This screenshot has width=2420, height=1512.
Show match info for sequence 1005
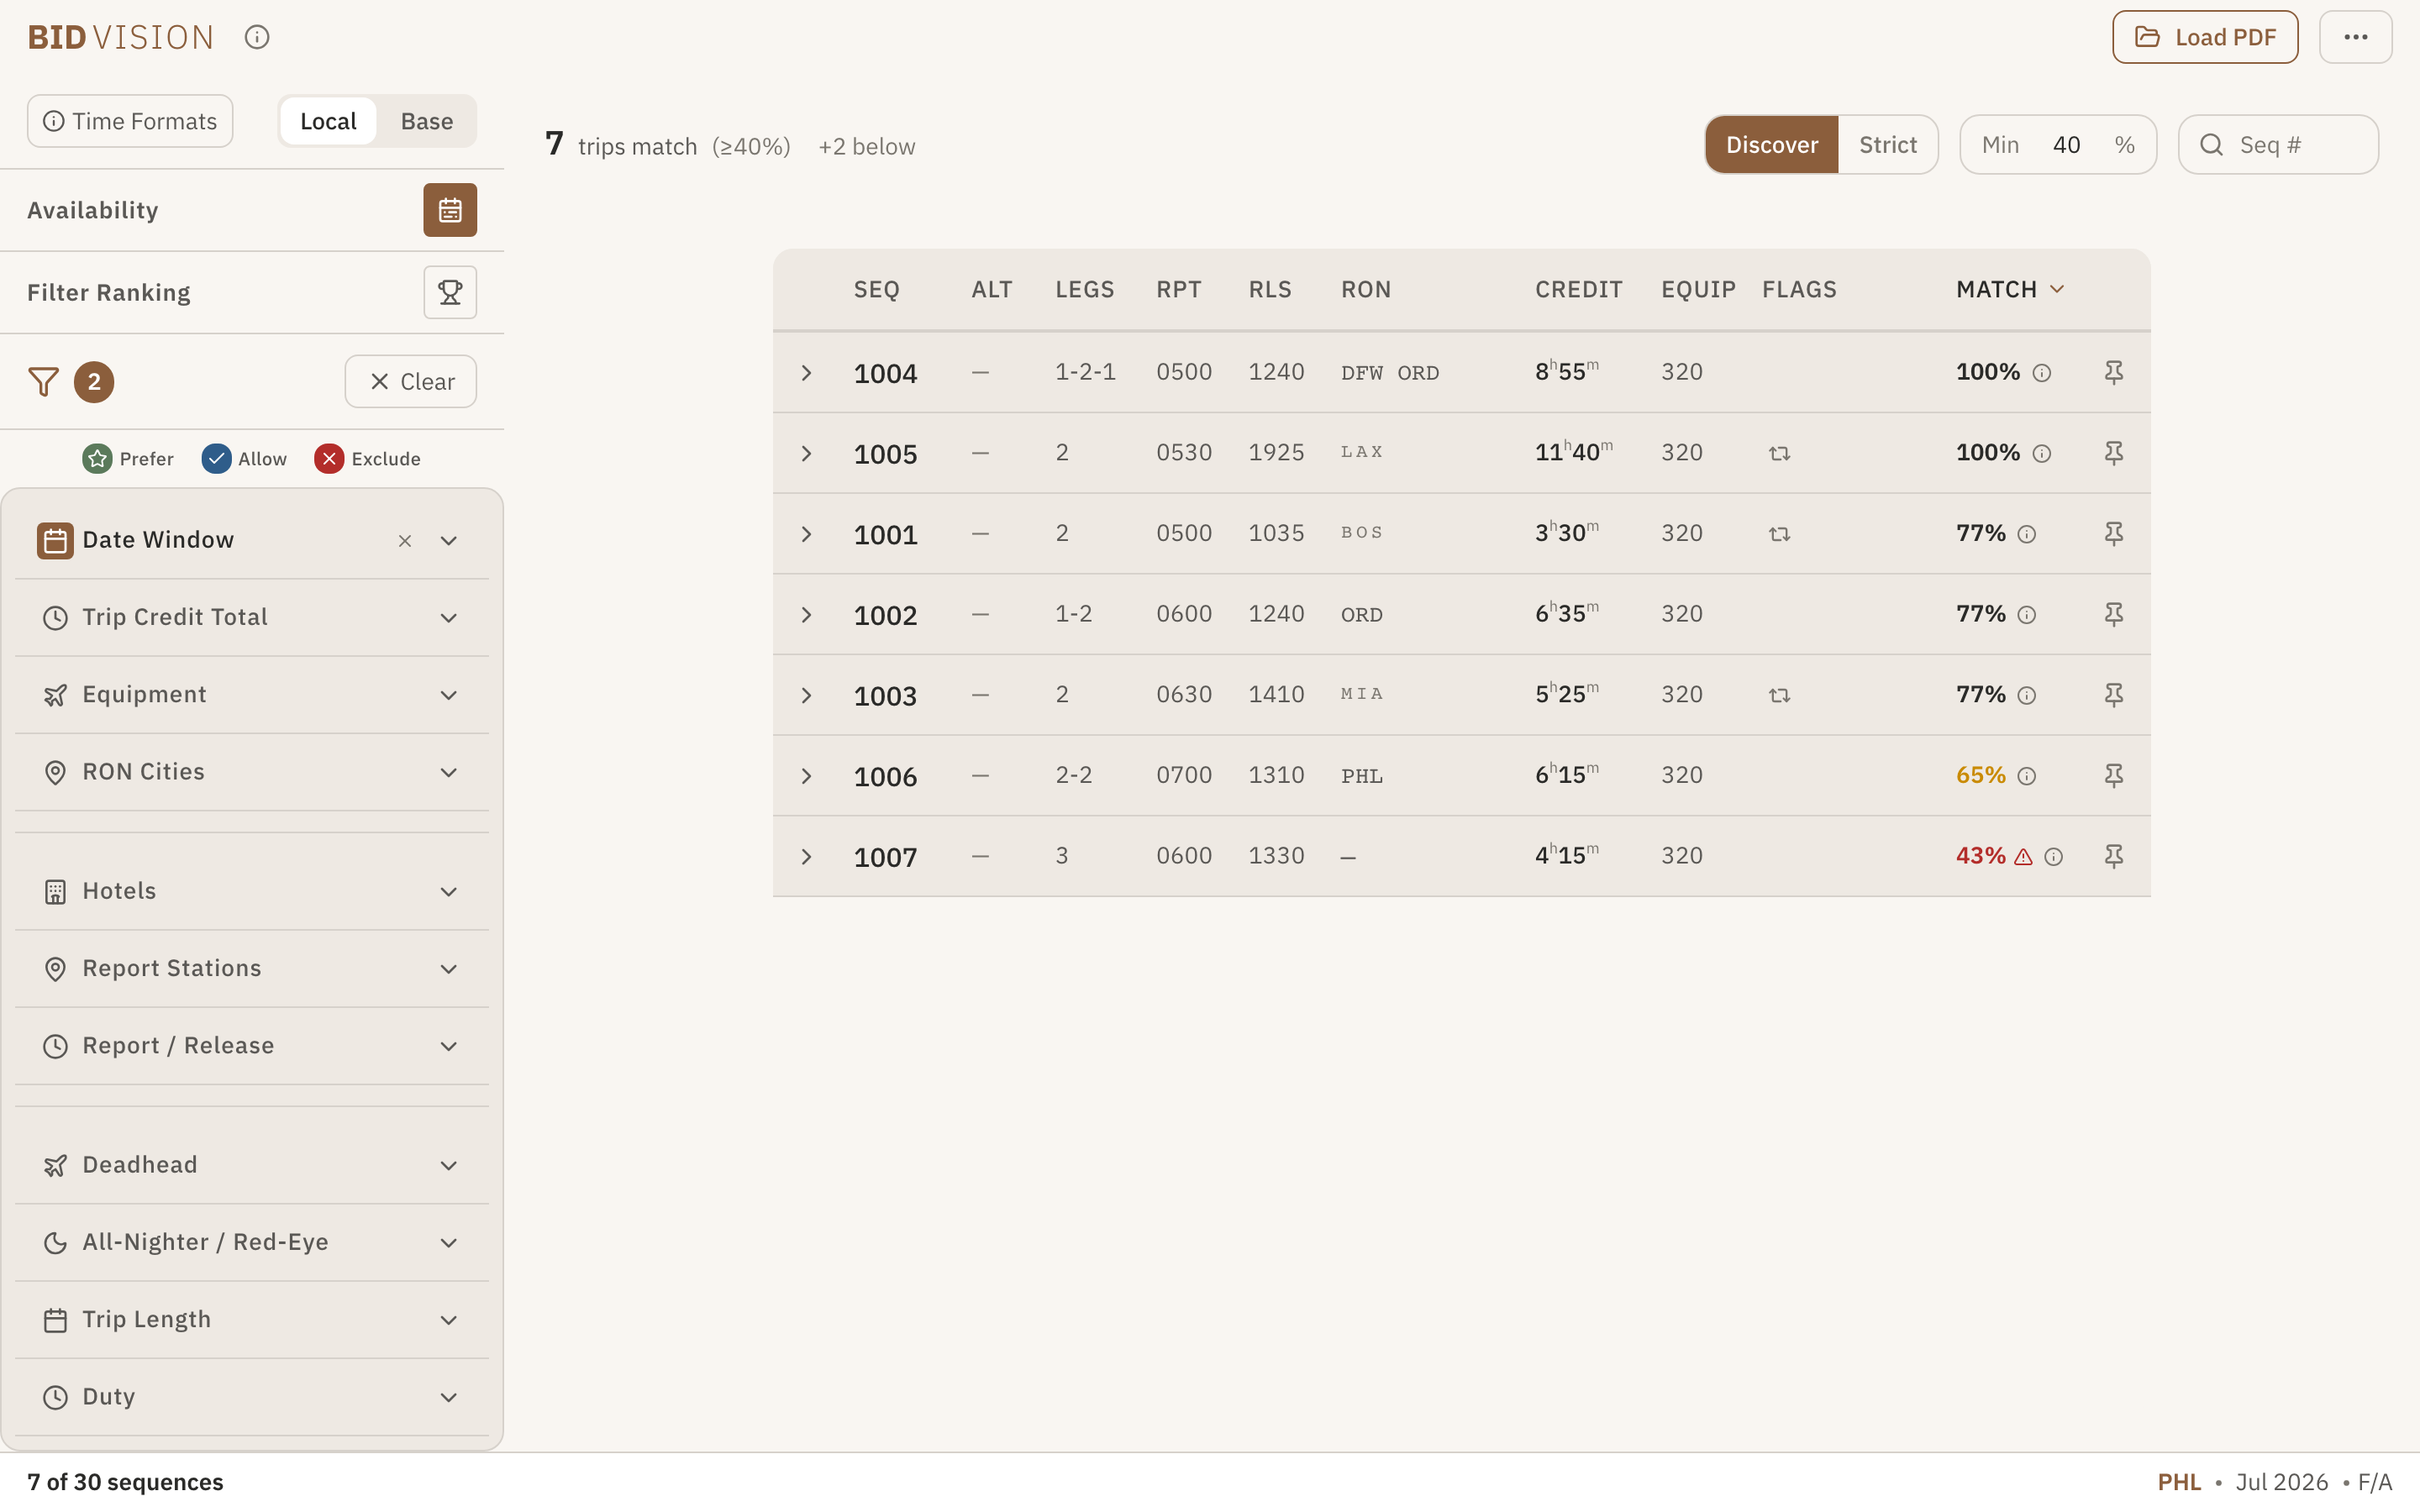[2042, 454]
